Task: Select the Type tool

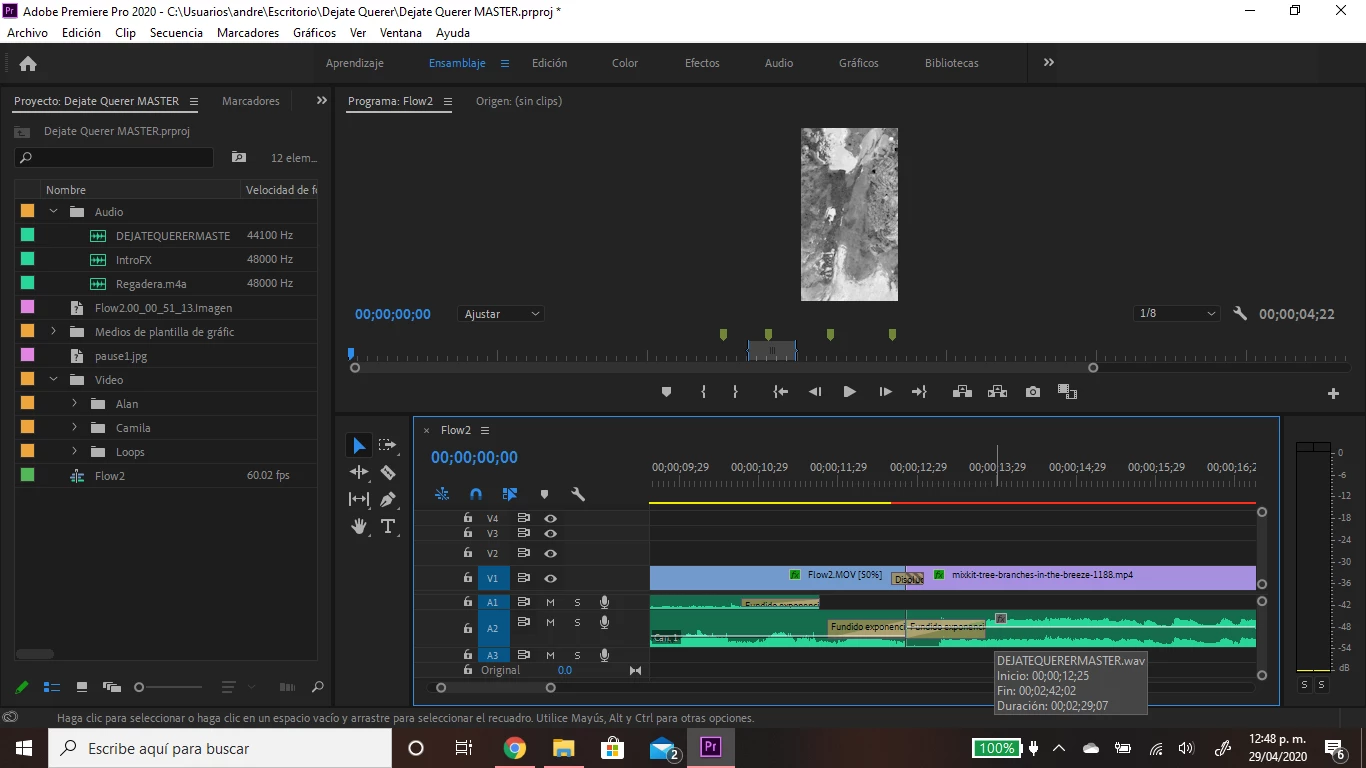Action: point(388,526)
